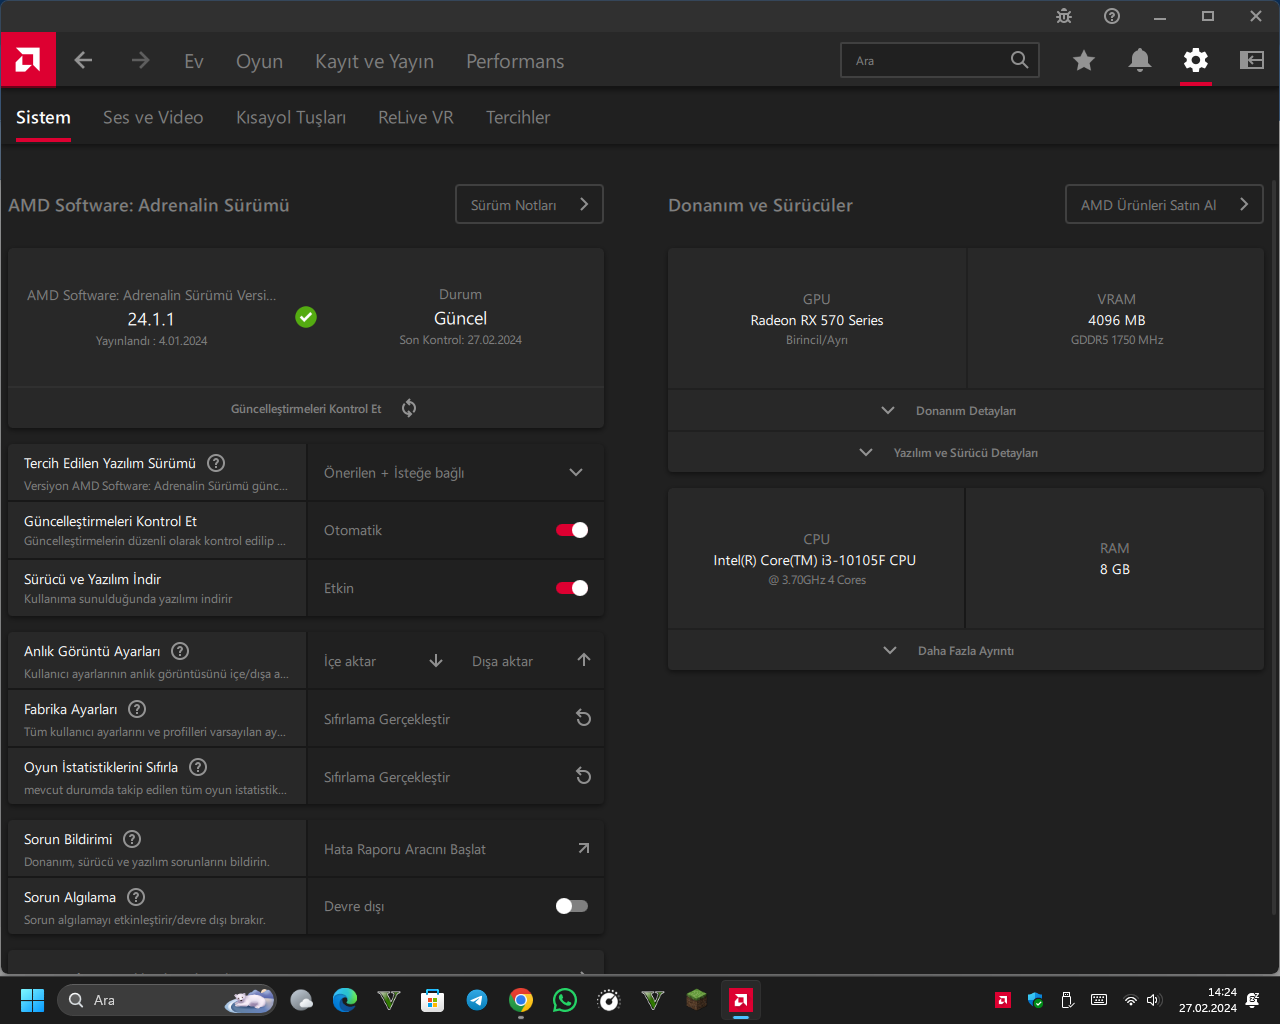This screenshot has height=1024, width=1280.
Task: Click the Windows taskbar Ara search box
Action: [x=167, y=1000]
